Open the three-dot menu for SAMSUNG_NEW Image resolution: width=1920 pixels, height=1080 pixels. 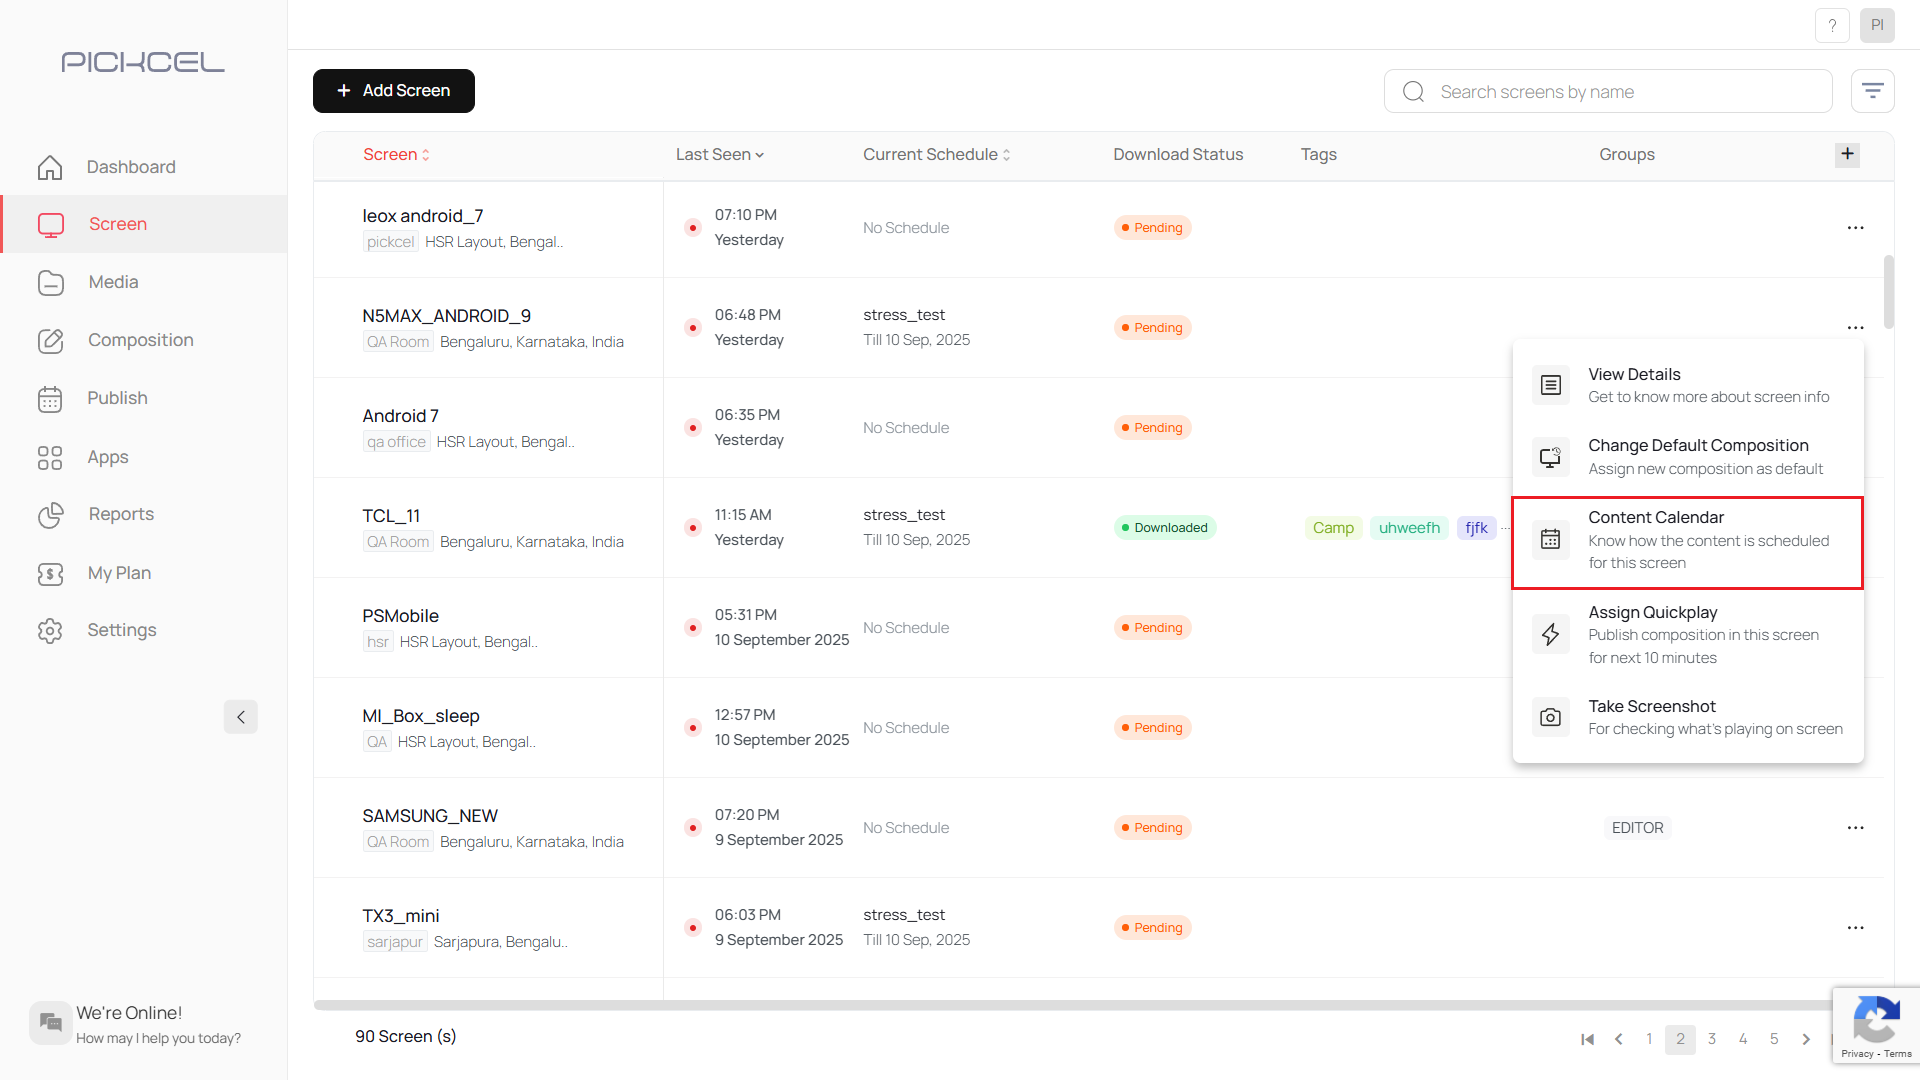pos(1856,827)
